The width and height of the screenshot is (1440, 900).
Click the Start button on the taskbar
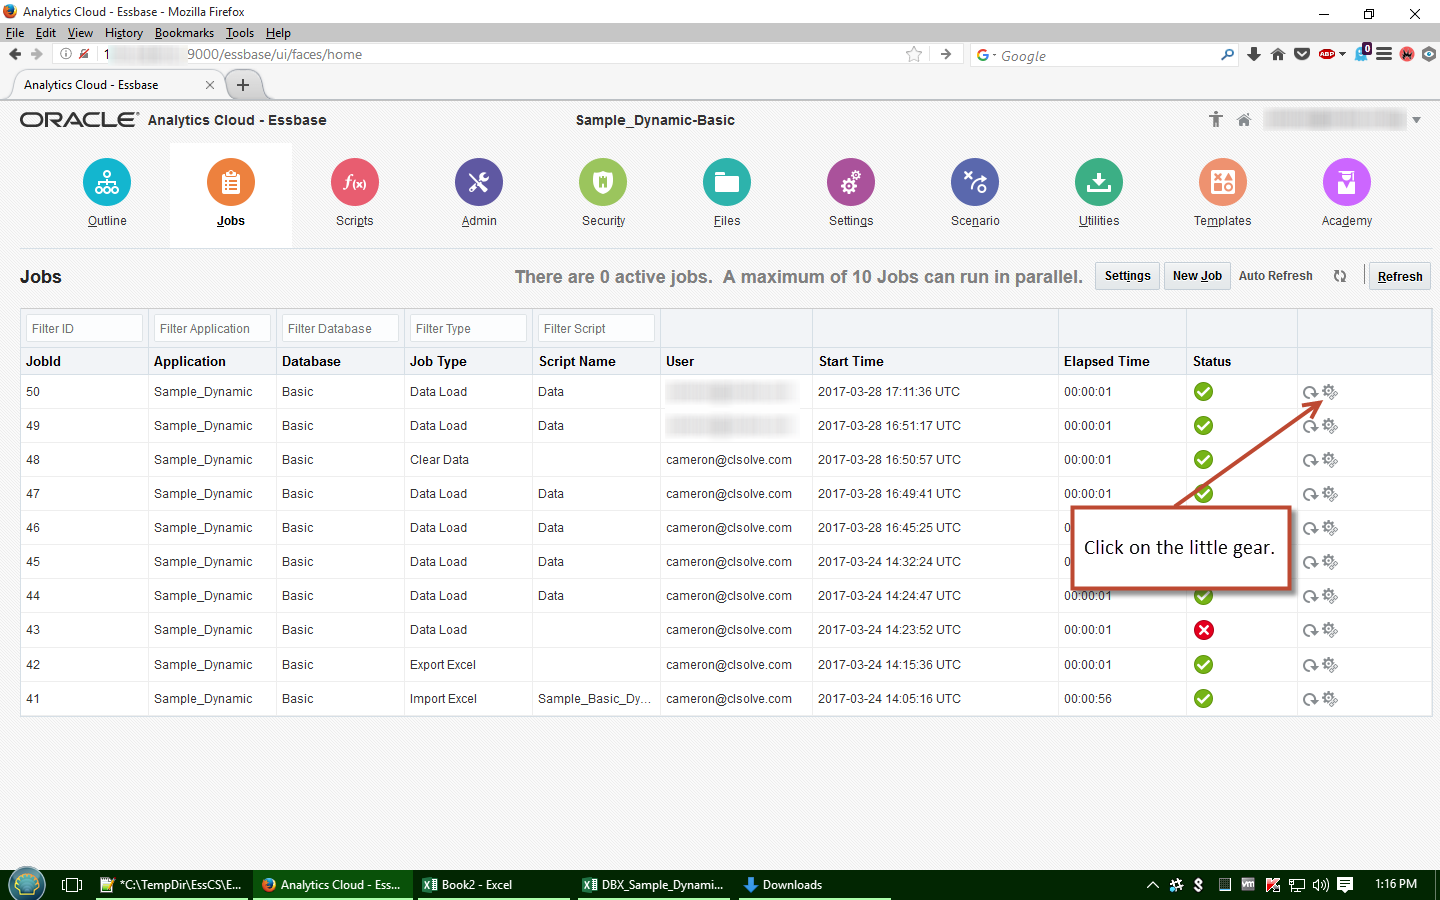point(27,885)
